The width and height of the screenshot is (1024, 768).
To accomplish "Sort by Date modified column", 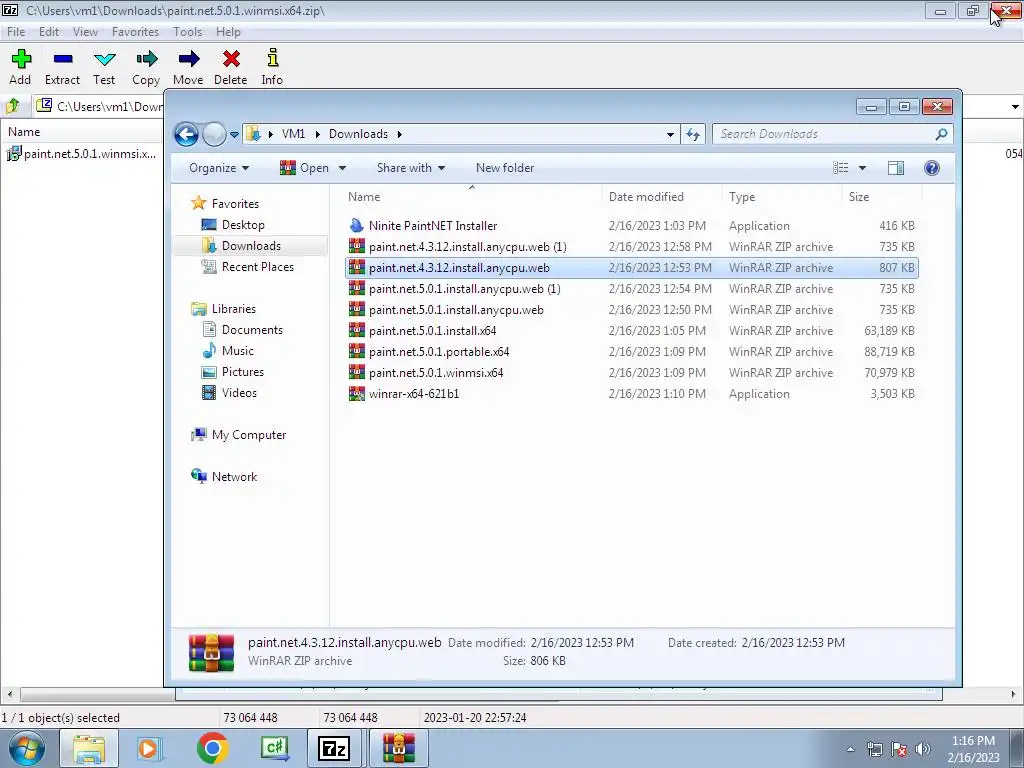I will tap(662, 197).
